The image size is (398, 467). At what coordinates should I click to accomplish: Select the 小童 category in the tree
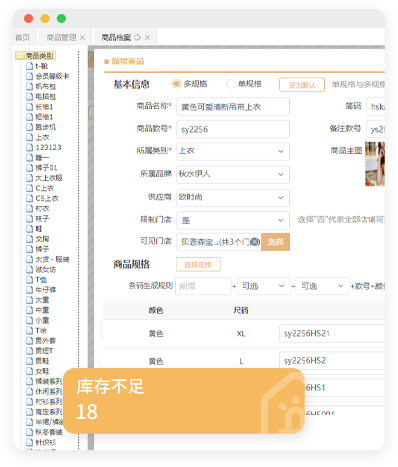(42, 320)
